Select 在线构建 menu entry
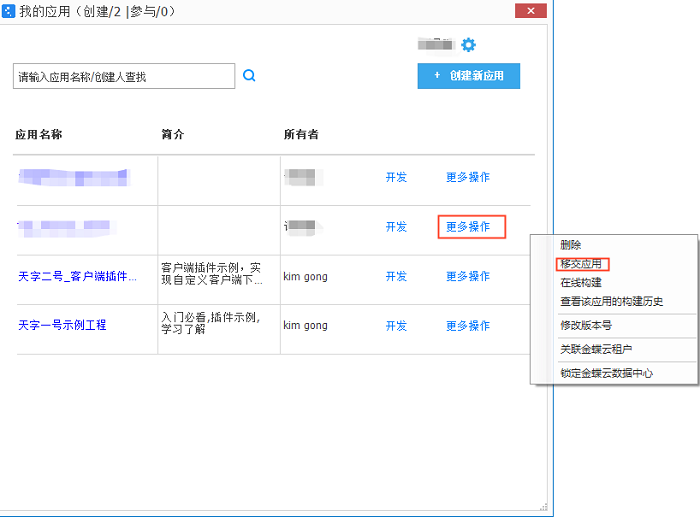This screenshot has width=700, height=517. 581,283
